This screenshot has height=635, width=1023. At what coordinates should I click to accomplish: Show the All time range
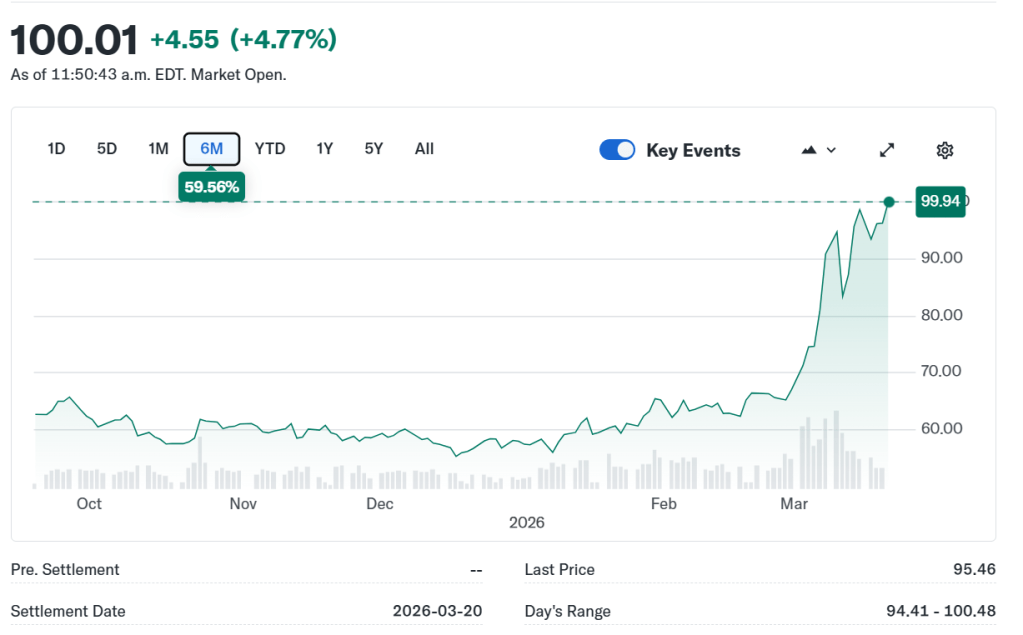click(424, 149)
